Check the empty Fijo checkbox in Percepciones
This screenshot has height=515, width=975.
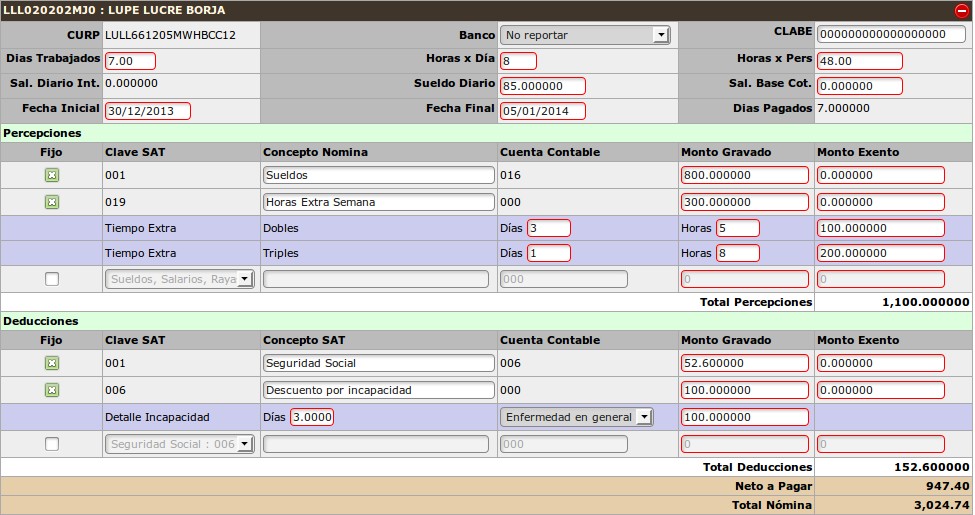tap(52, 279)
